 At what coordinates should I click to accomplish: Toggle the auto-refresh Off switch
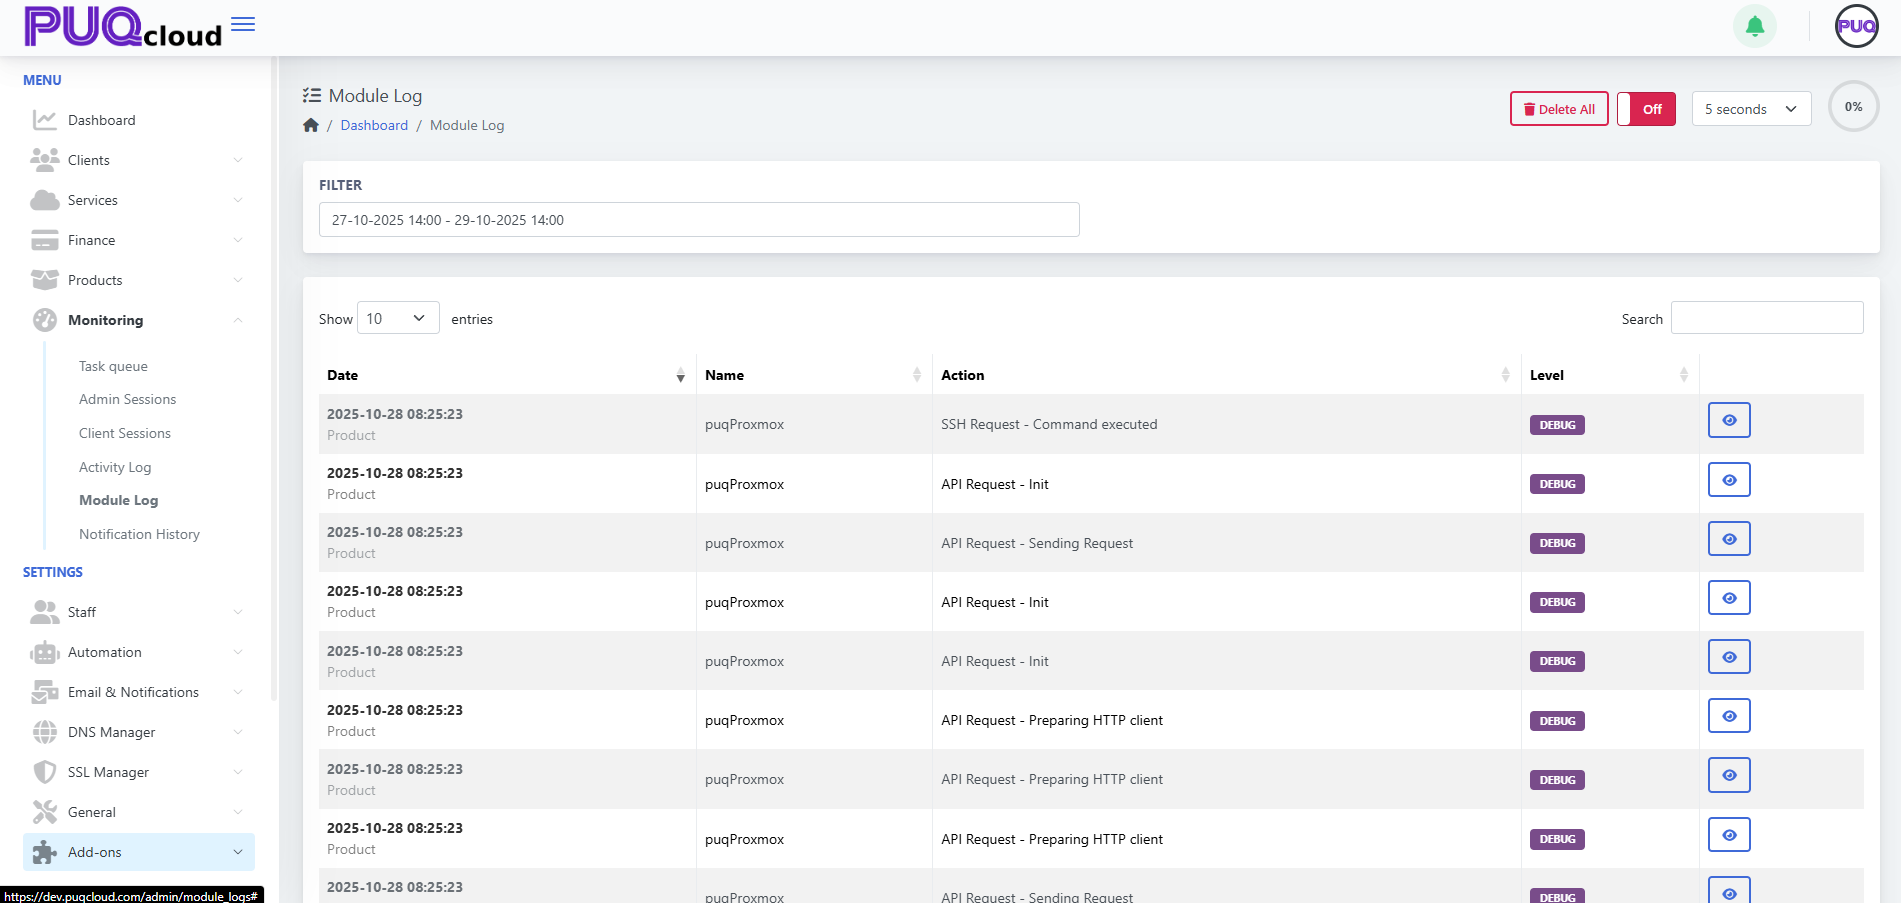(x=1646, y=109)
